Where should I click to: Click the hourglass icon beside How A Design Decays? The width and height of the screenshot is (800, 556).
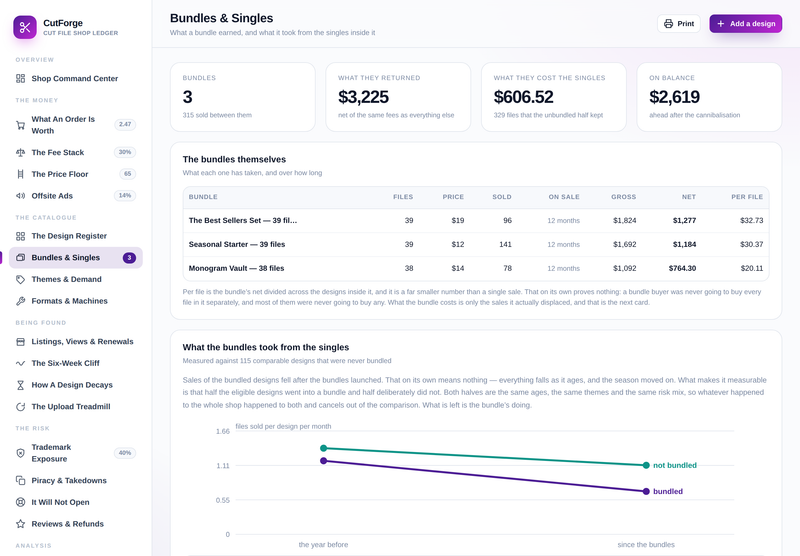point(20,385)
